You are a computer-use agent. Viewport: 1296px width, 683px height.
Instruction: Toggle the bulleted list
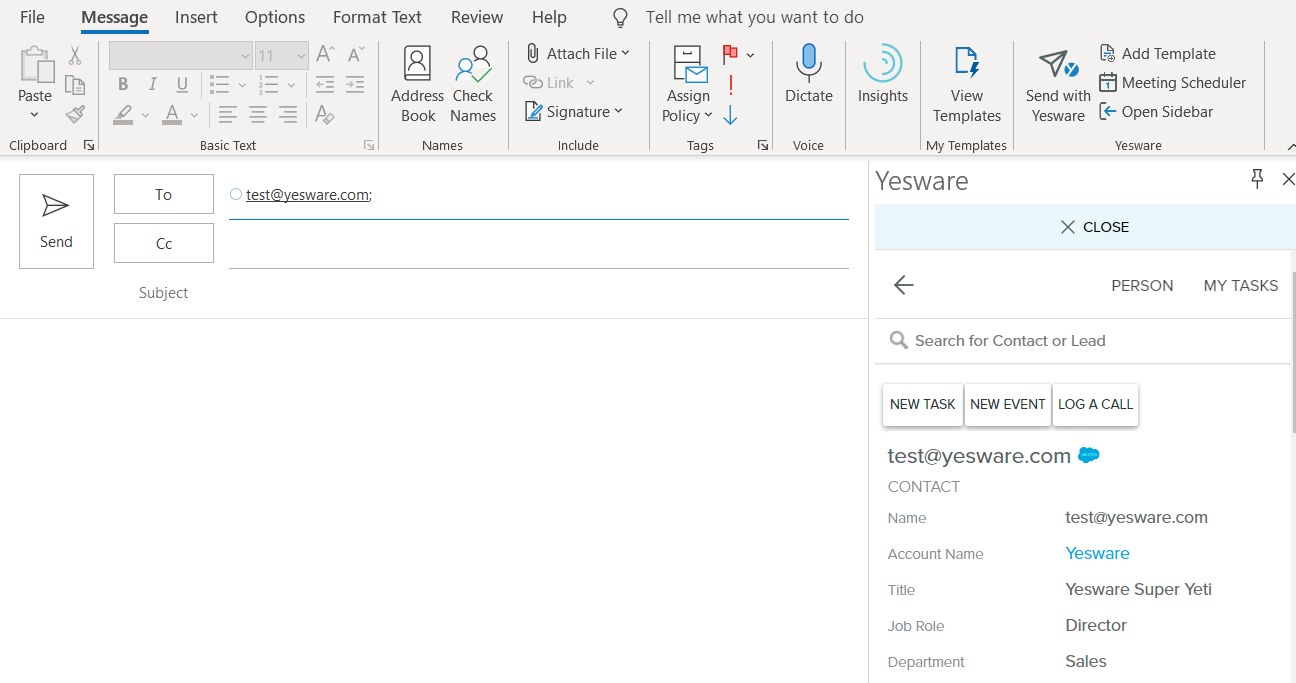(x=220, y=84)
